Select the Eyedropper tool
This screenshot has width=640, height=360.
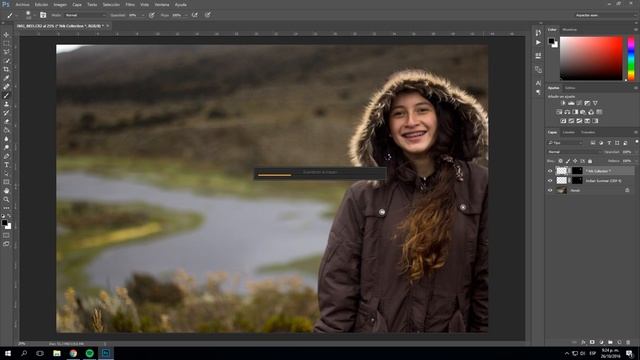click(6, 78)
